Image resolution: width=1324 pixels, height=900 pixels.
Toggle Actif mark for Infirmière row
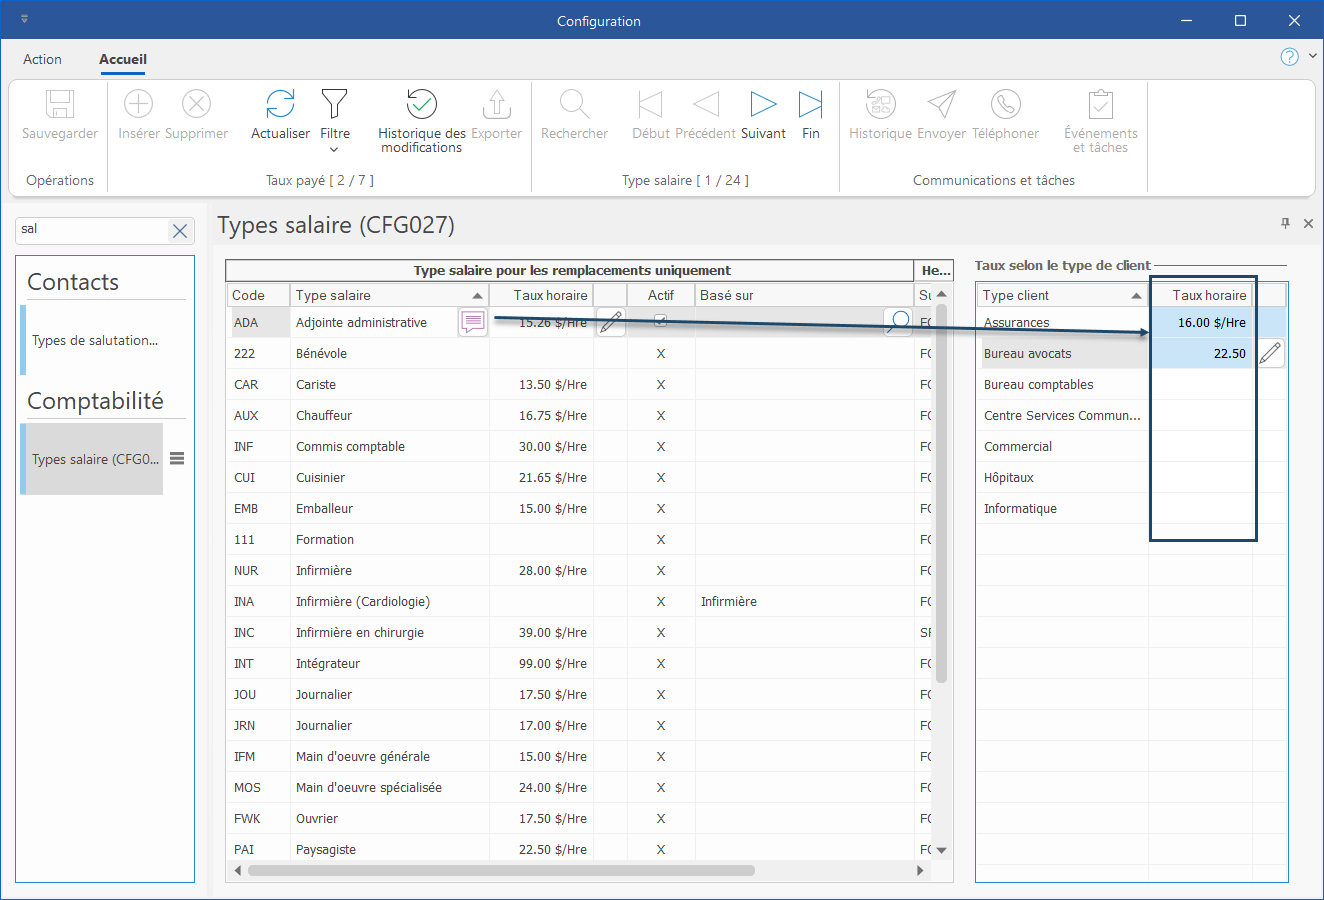pos(660,571)
